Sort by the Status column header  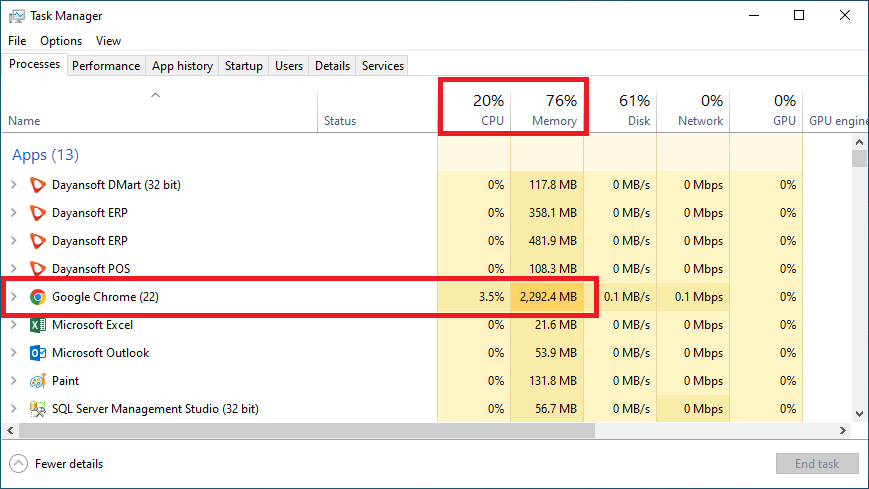click(340, 121)
